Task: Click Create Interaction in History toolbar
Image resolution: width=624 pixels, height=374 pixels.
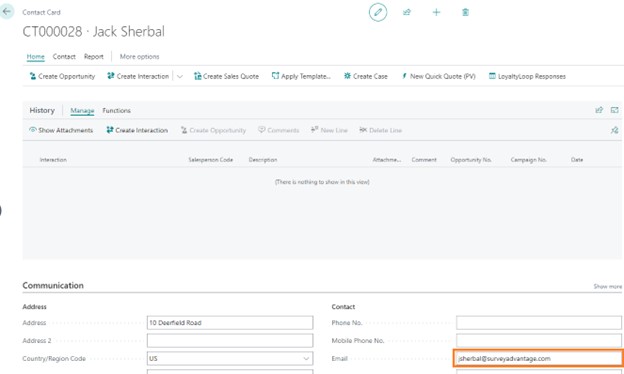Action: [137, 130]
